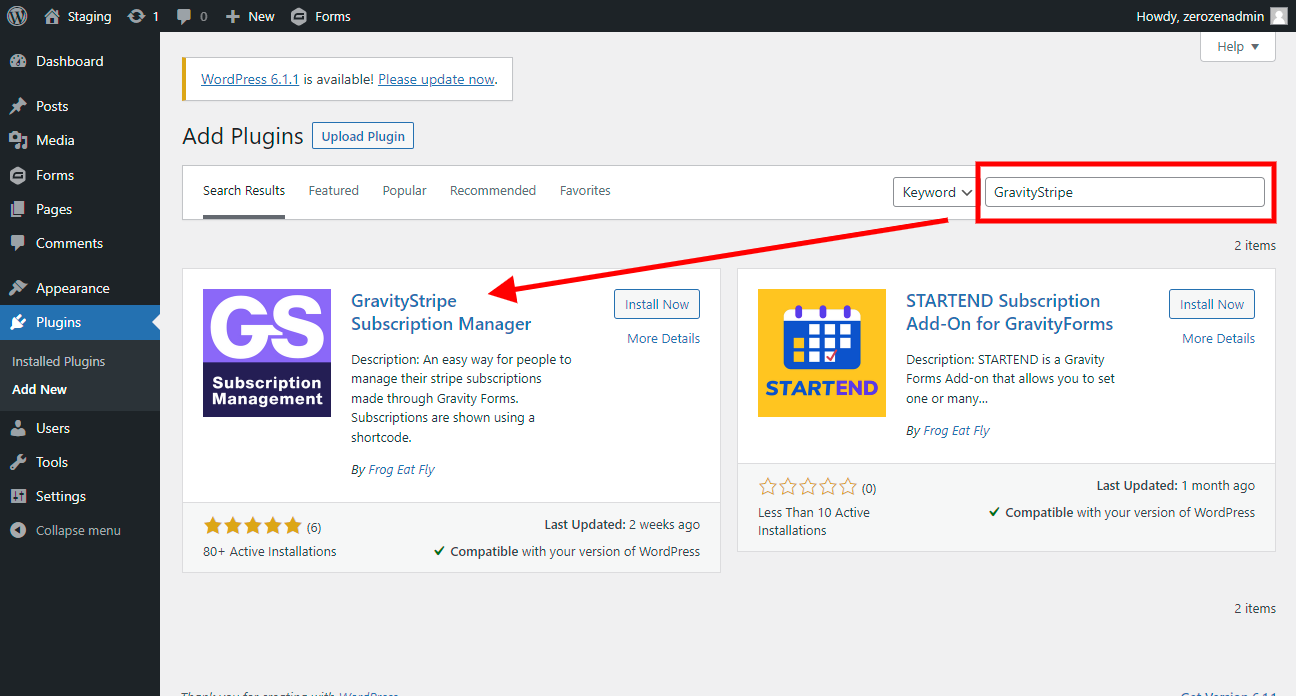The width and height of the screenshot is (1296, 696).
Task: Open the Users menu
Action: 80,428
